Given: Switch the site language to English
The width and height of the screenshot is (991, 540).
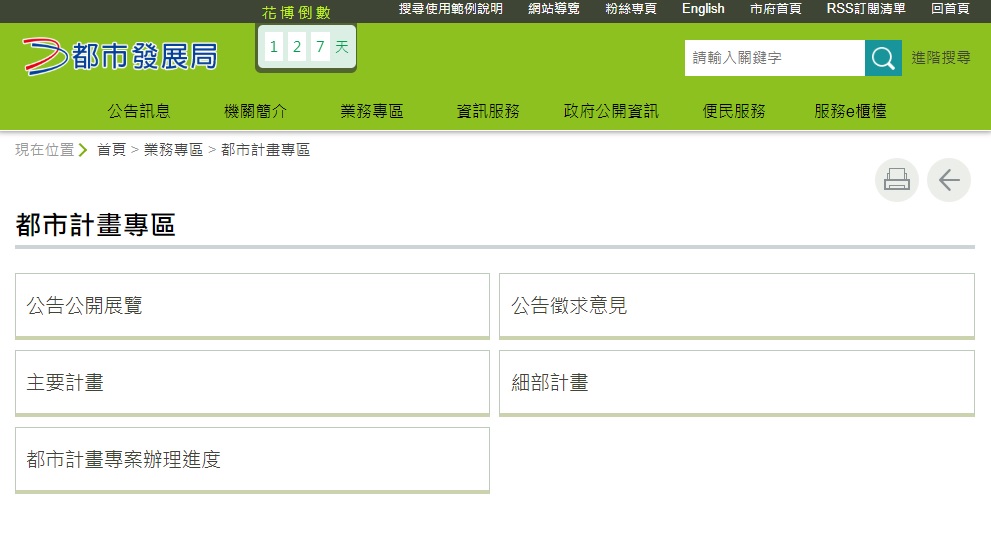Looking at the screenshot, I should (x=703, y=9).
